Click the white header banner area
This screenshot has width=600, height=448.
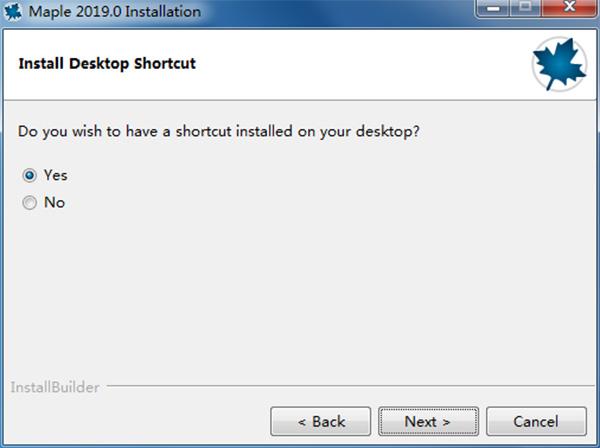(x=298, y=64)
